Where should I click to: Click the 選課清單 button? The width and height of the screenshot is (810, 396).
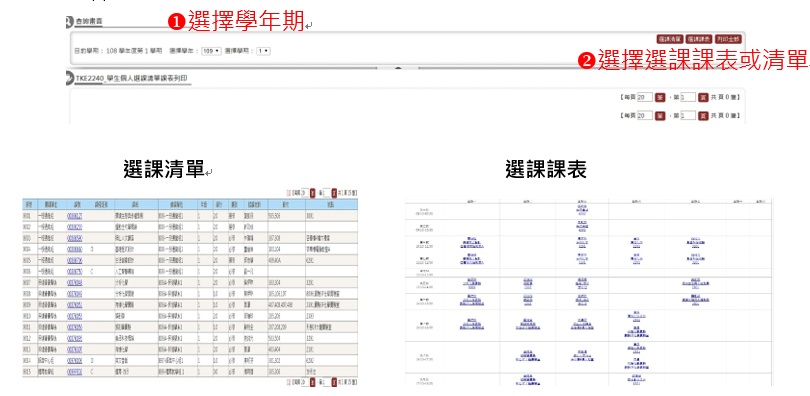click(x=670, y=39)
